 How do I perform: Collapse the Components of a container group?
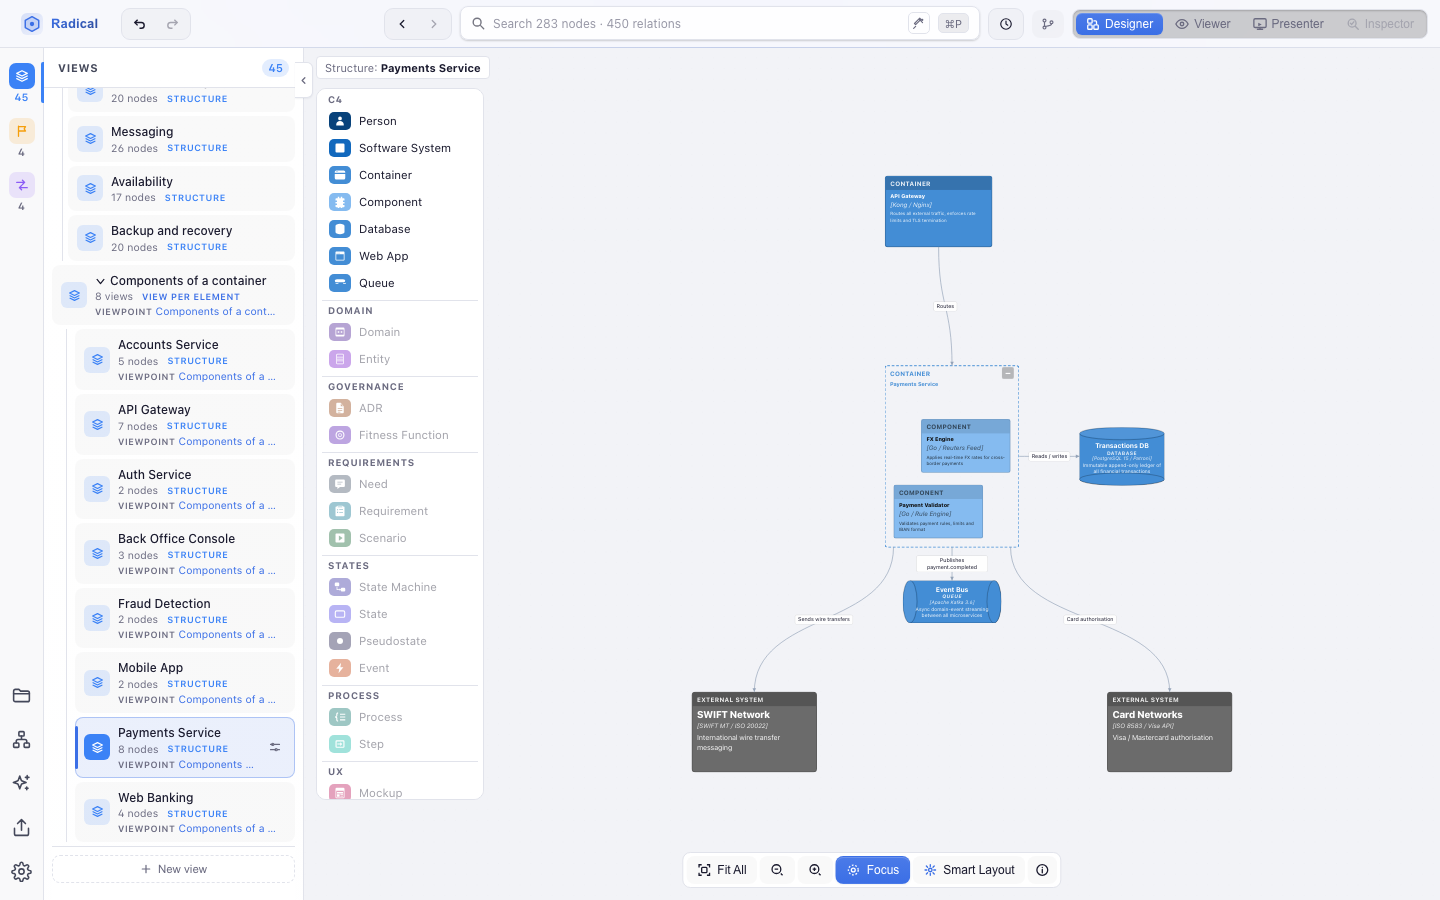(x=100, y=281)
